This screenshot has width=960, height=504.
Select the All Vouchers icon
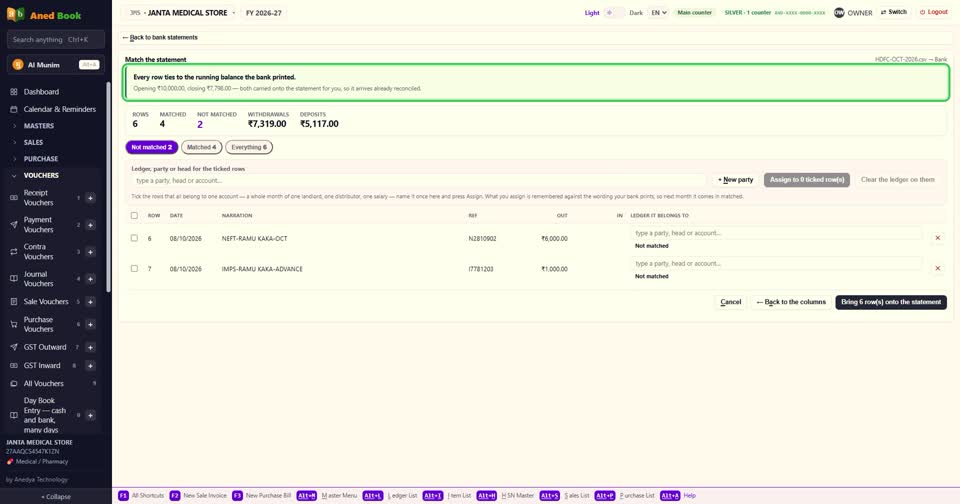[13, 383]
